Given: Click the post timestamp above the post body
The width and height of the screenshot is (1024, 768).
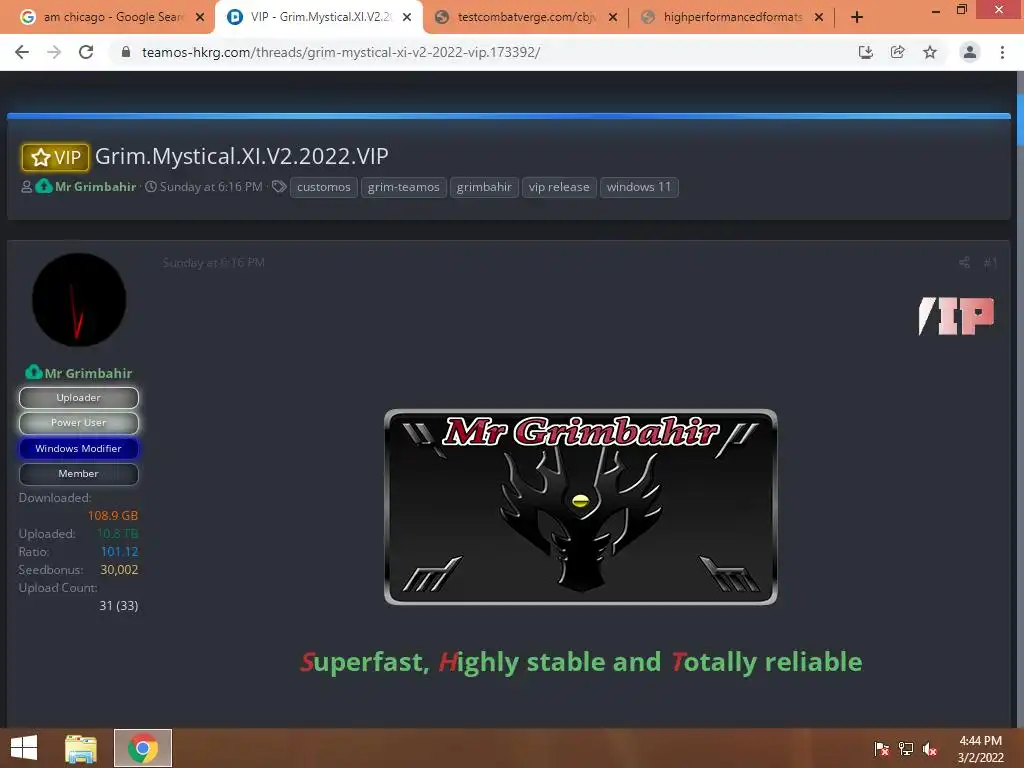Looking at the screenshot, I should pyautogui.click(x=214, y=263).
